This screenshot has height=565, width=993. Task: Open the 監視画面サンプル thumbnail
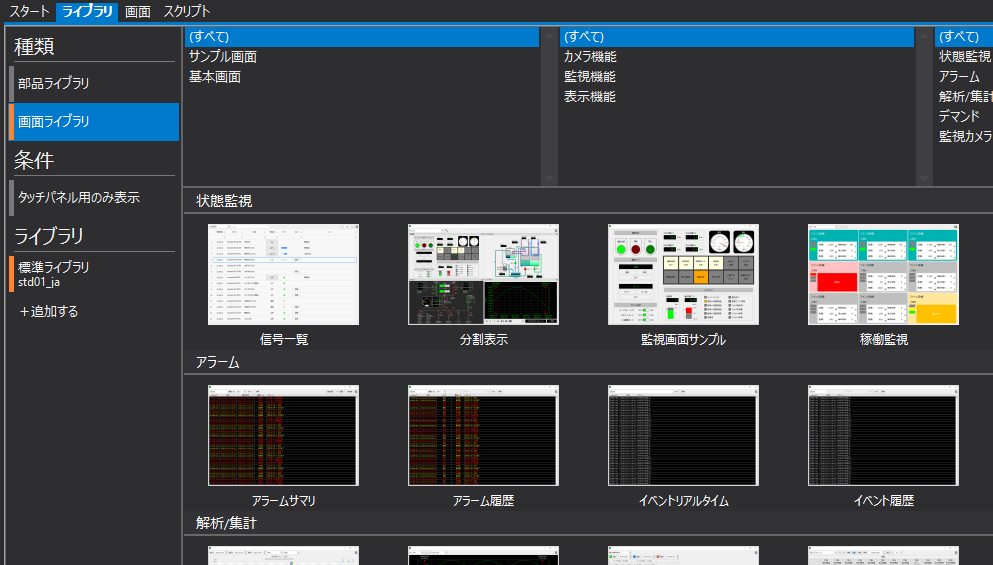click(x=683, y=275)
